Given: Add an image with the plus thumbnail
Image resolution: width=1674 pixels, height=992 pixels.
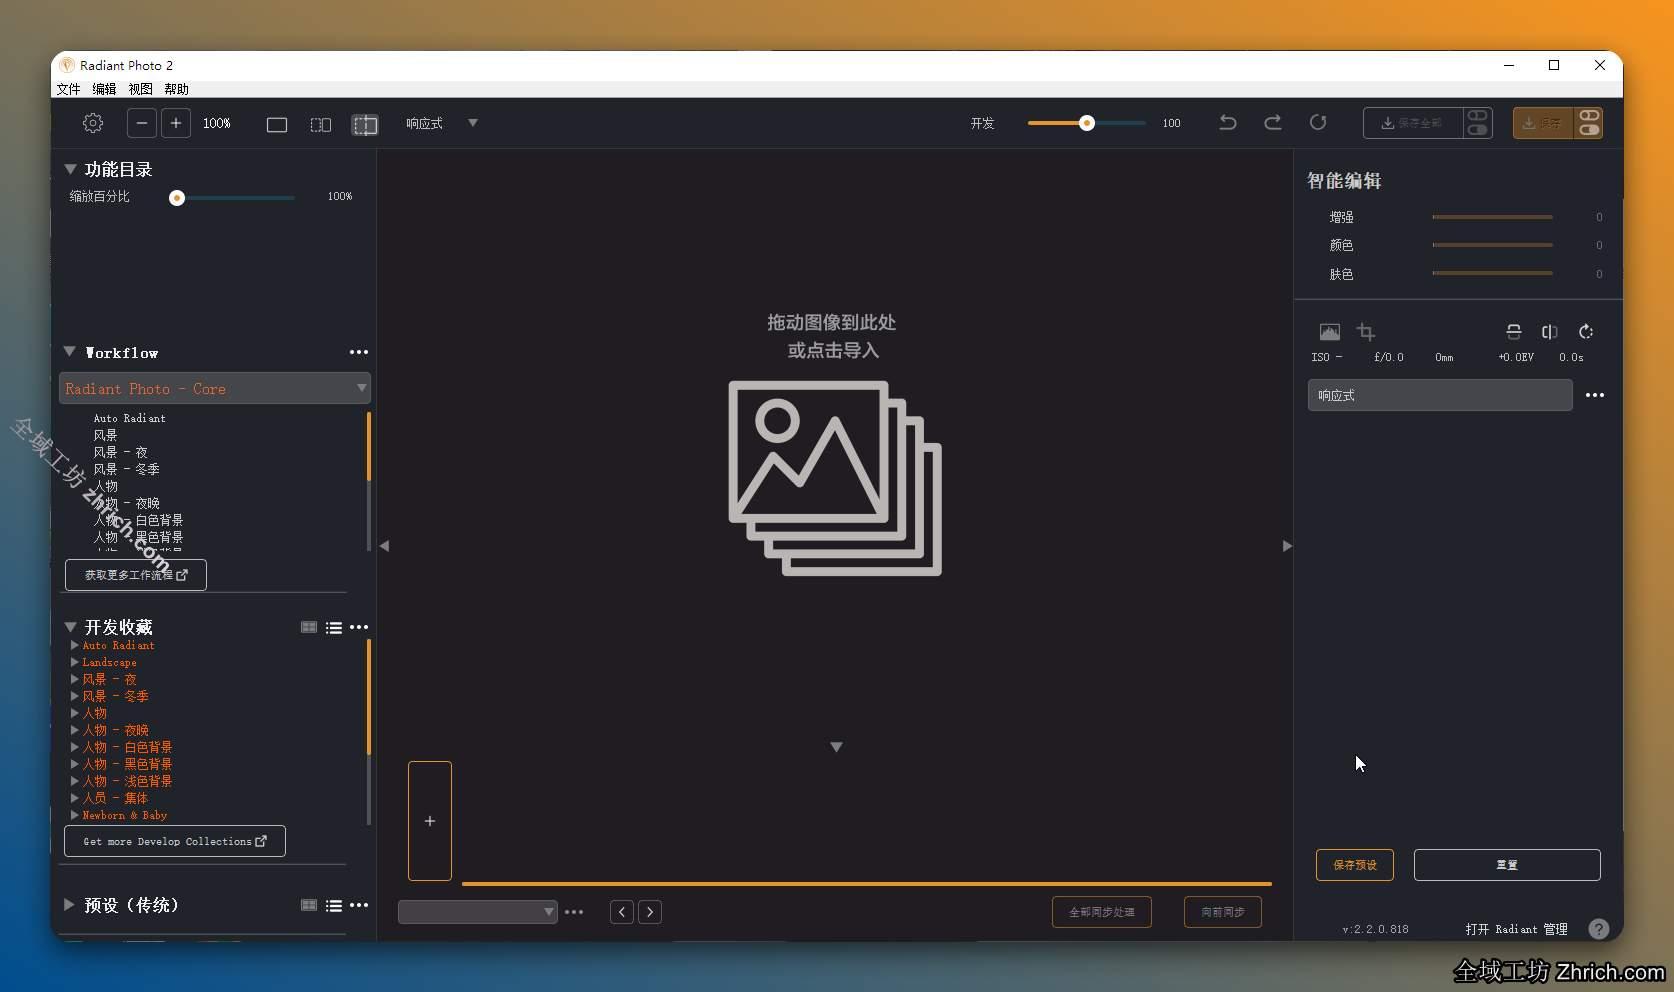Looking at the screenshot, I should tap(430, 821).
